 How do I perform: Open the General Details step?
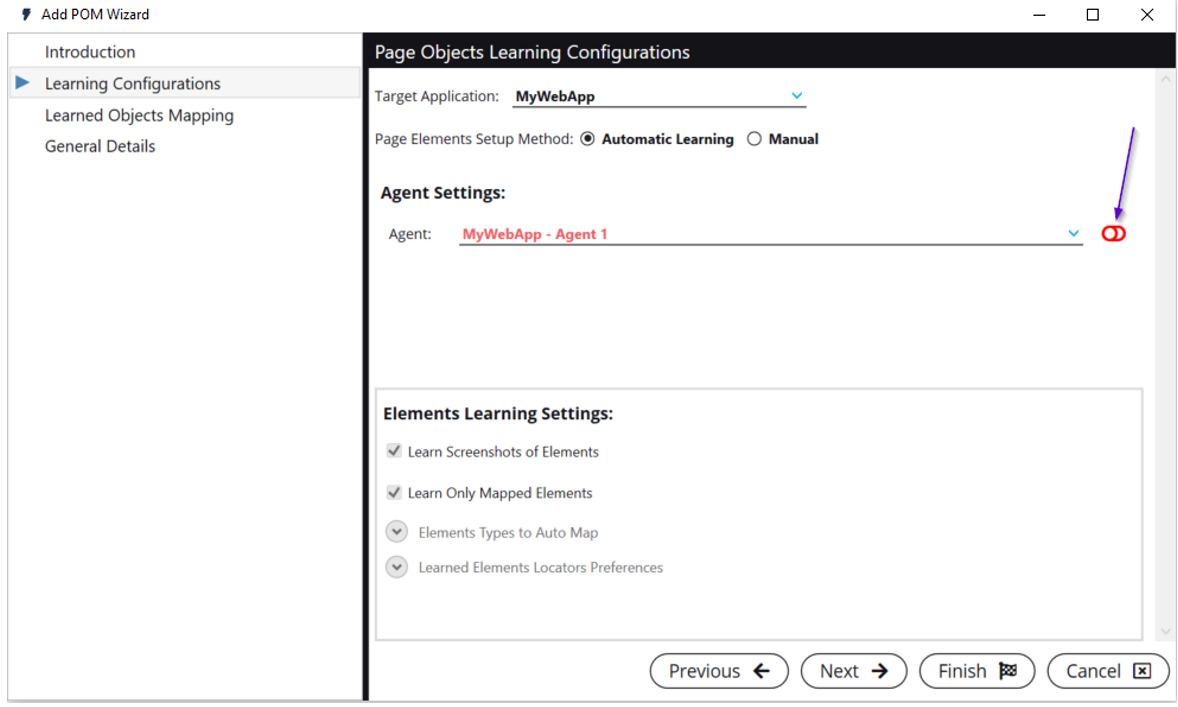100,146
